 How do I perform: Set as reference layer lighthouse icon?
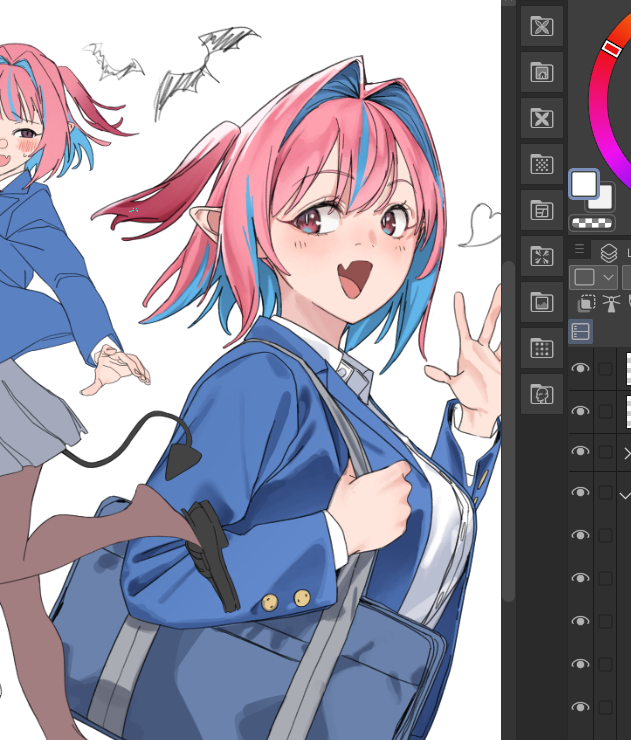[x=611, y=303]
